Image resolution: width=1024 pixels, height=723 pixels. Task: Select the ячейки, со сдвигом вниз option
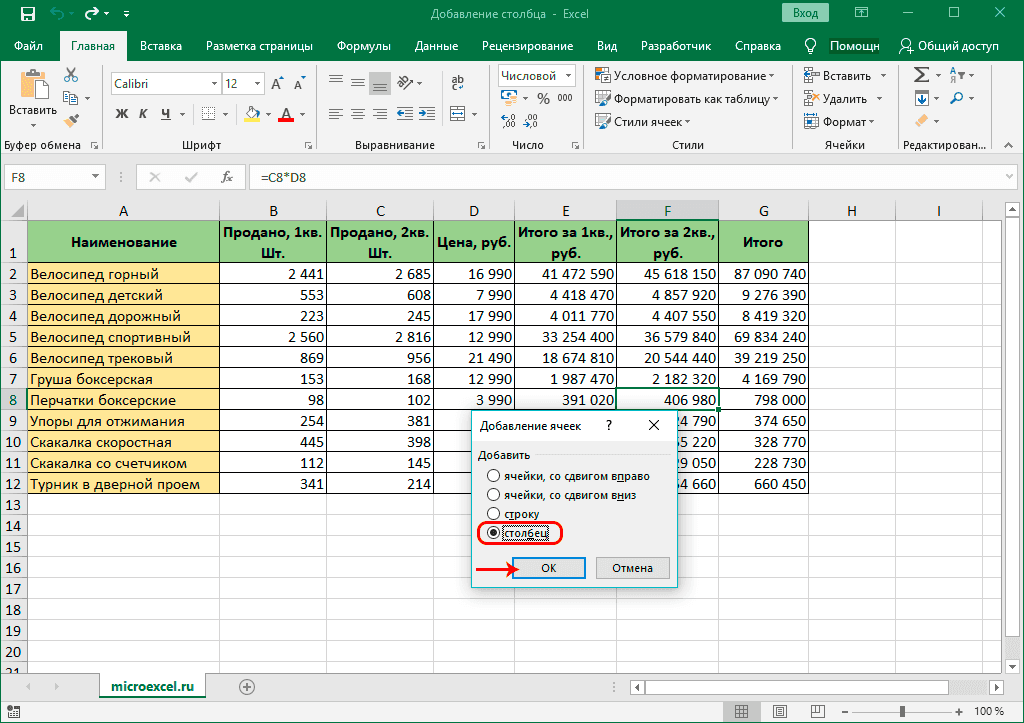coord(494,494)
